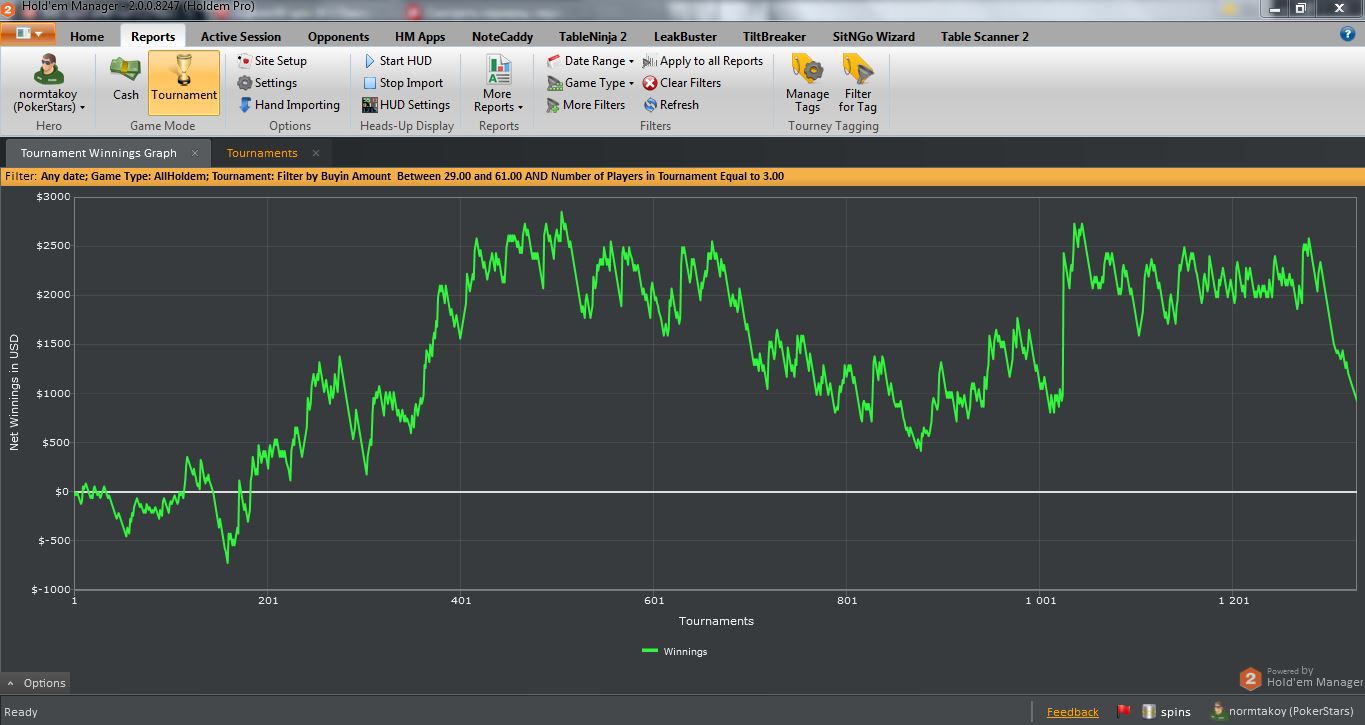
Task: Minimize the Hold'em Manager window
Action: pos(1275,8)
